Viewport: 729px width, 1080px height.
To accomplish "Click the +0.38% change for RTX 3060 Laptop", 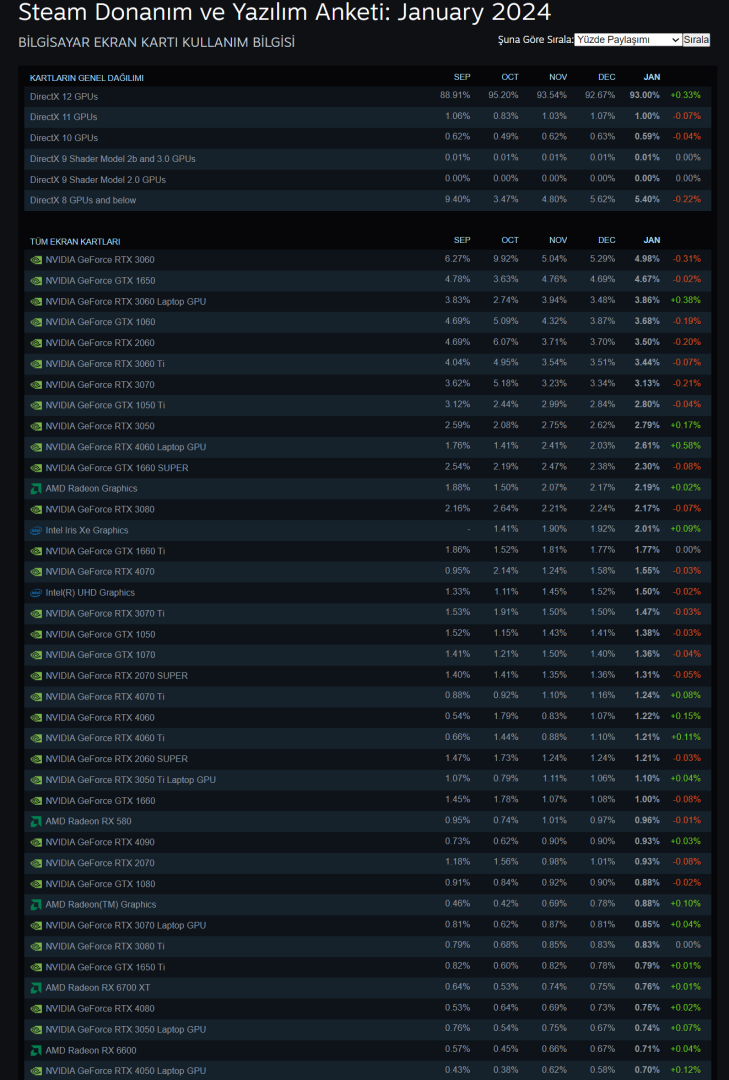I will coord(686,301).
